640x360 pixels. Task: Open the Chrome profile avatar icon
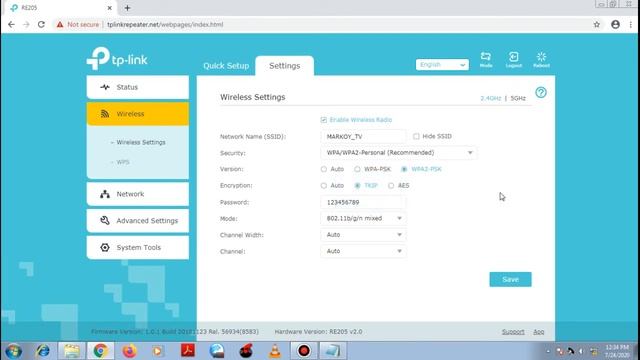615,24
